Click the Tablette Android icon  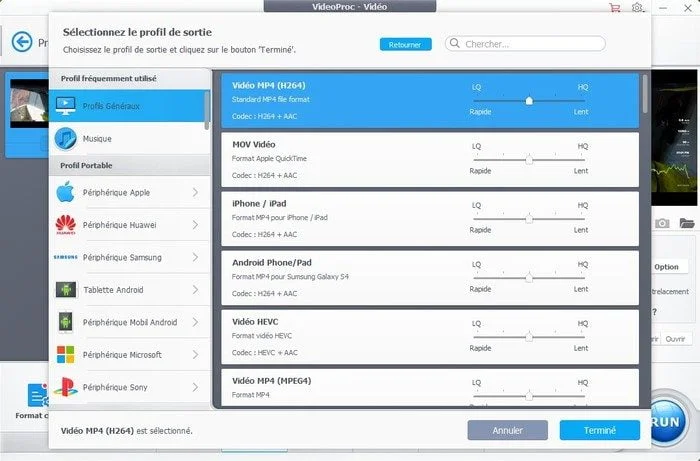pyautogui.click(x=66, y=290)
